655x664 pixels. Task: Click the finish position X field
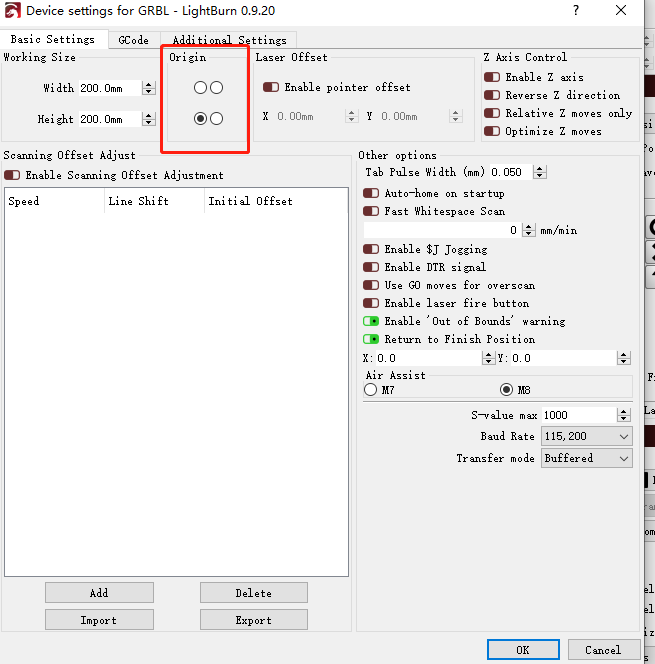(428, 358)
